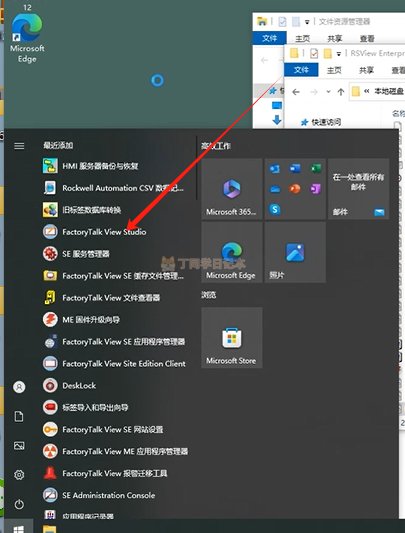Launch FactoryTalk View alarm migration tool icon

[x=50, y=473]
